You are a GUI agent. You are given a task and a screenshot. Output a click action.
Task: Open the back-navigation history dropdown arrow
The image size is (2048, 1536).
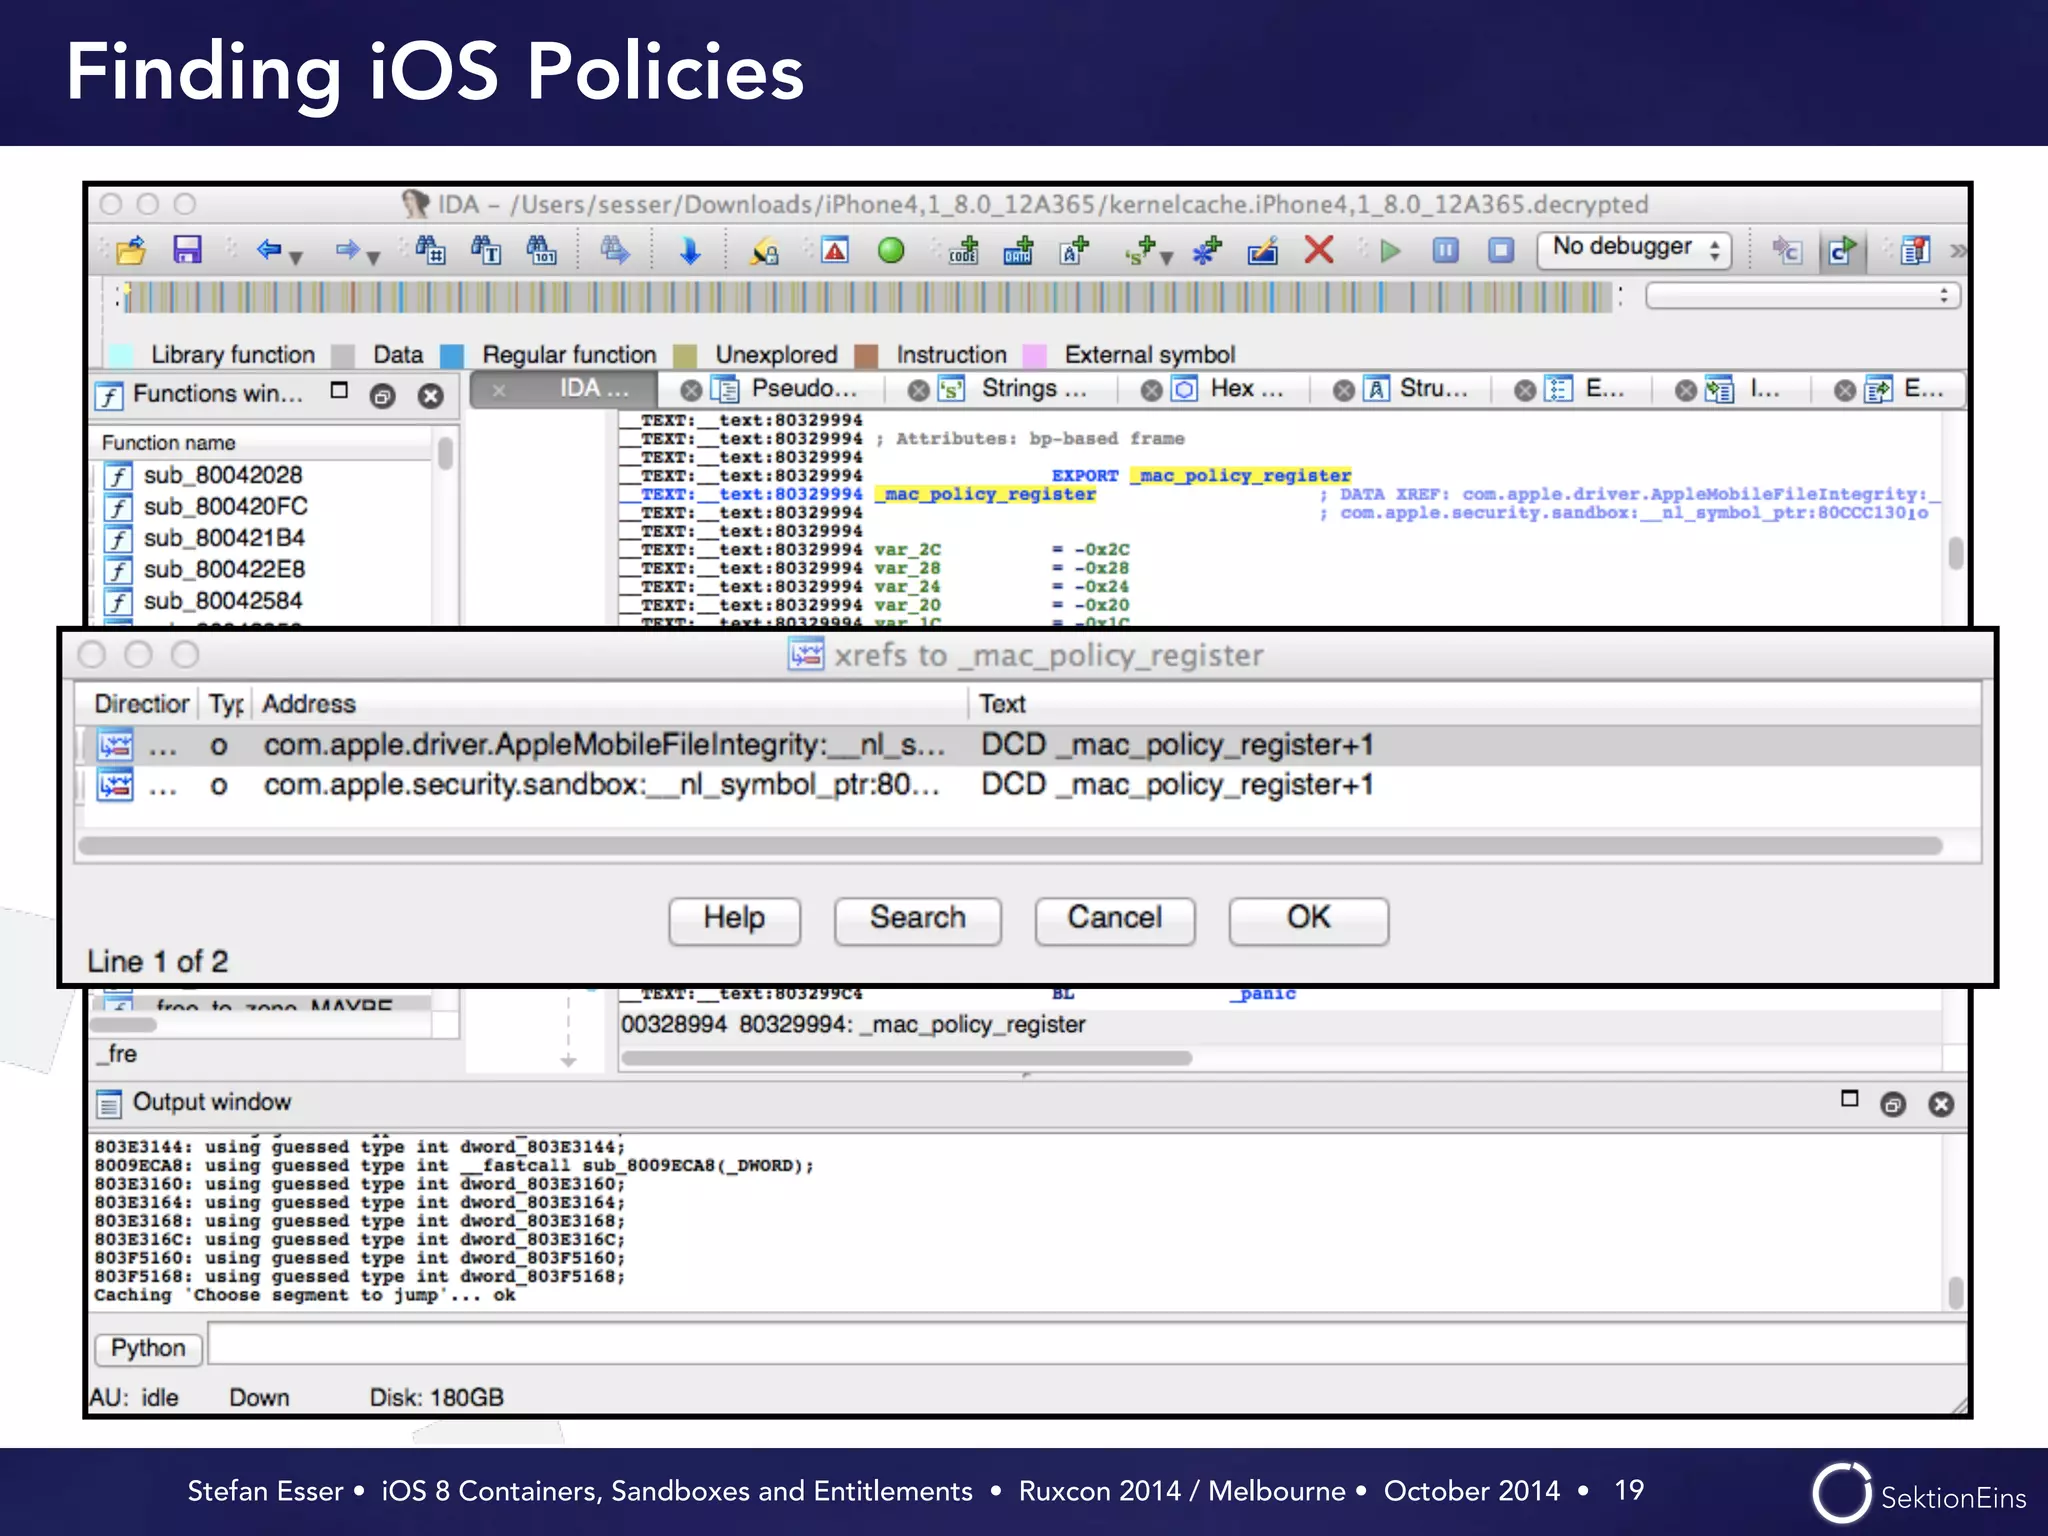[296, 258]
